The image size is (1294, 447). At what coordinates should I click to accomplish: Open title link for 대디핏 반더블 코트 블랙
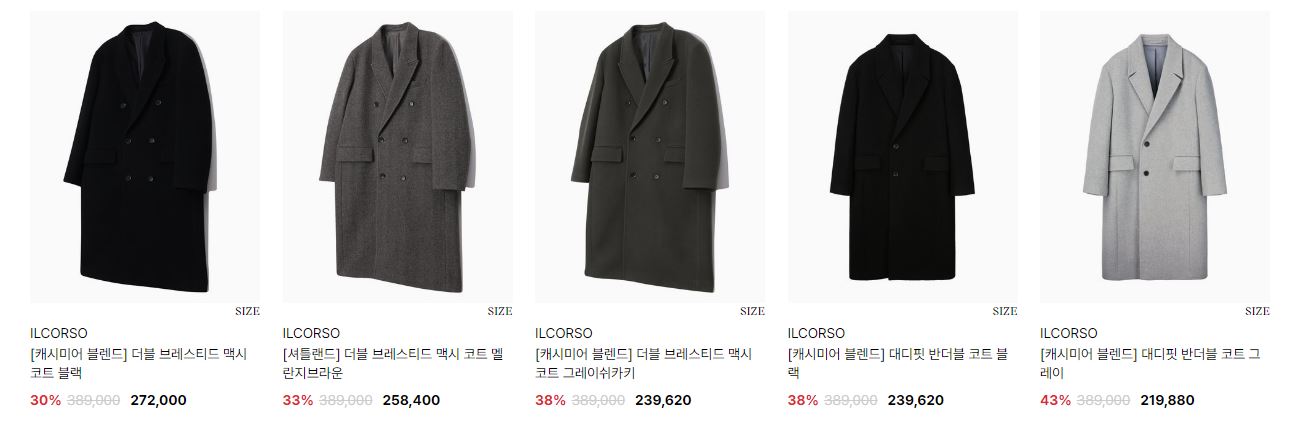898,364
